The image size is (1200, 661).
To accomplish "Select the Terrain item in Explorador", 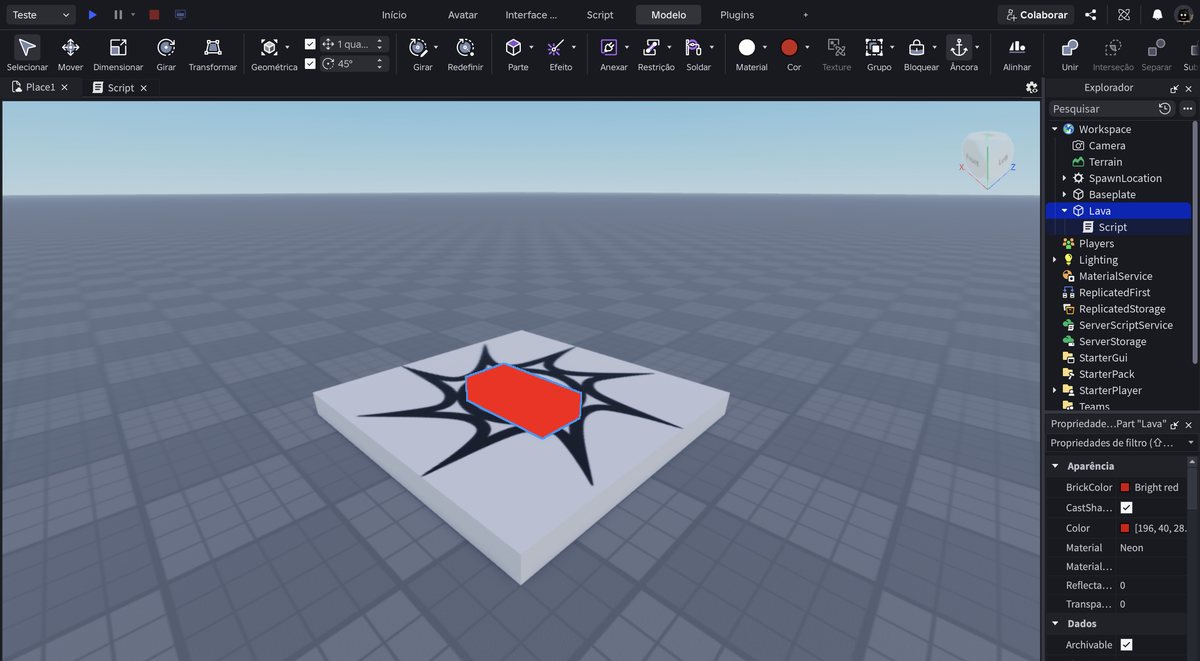I will tap(1105, 162).
